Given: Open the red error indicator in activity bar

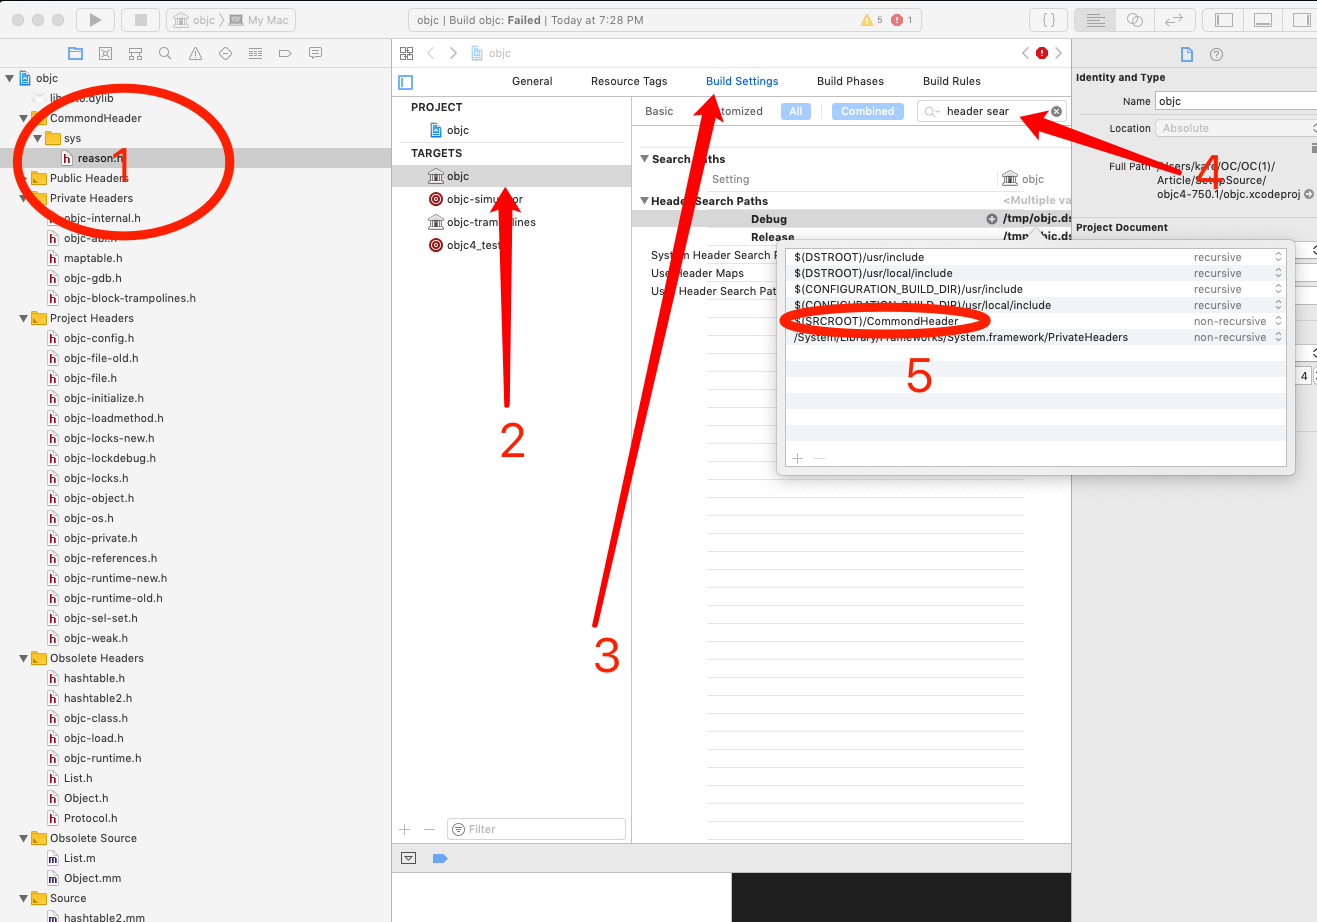Looking at the screenshot, I should click(901, 20).
